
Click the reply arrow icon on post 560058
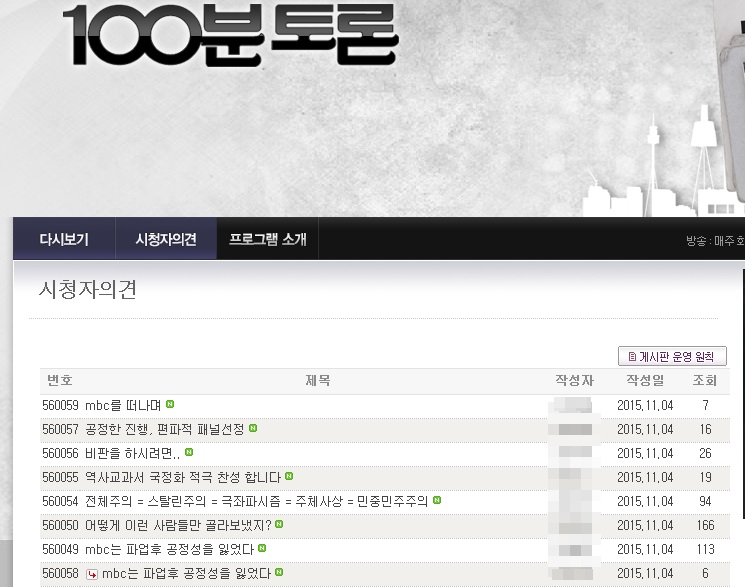[x=92, y=574]
